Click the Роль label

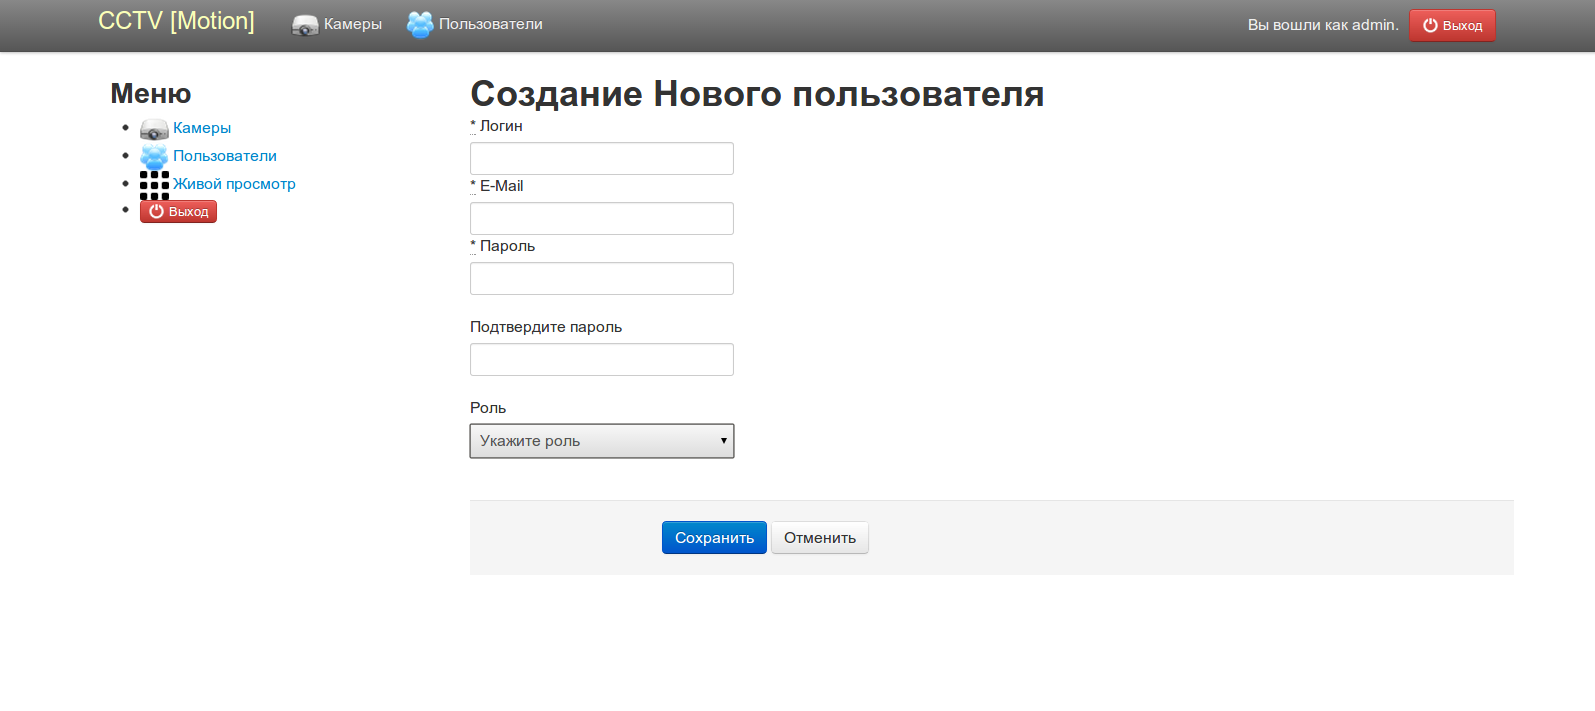pos(488,408)
